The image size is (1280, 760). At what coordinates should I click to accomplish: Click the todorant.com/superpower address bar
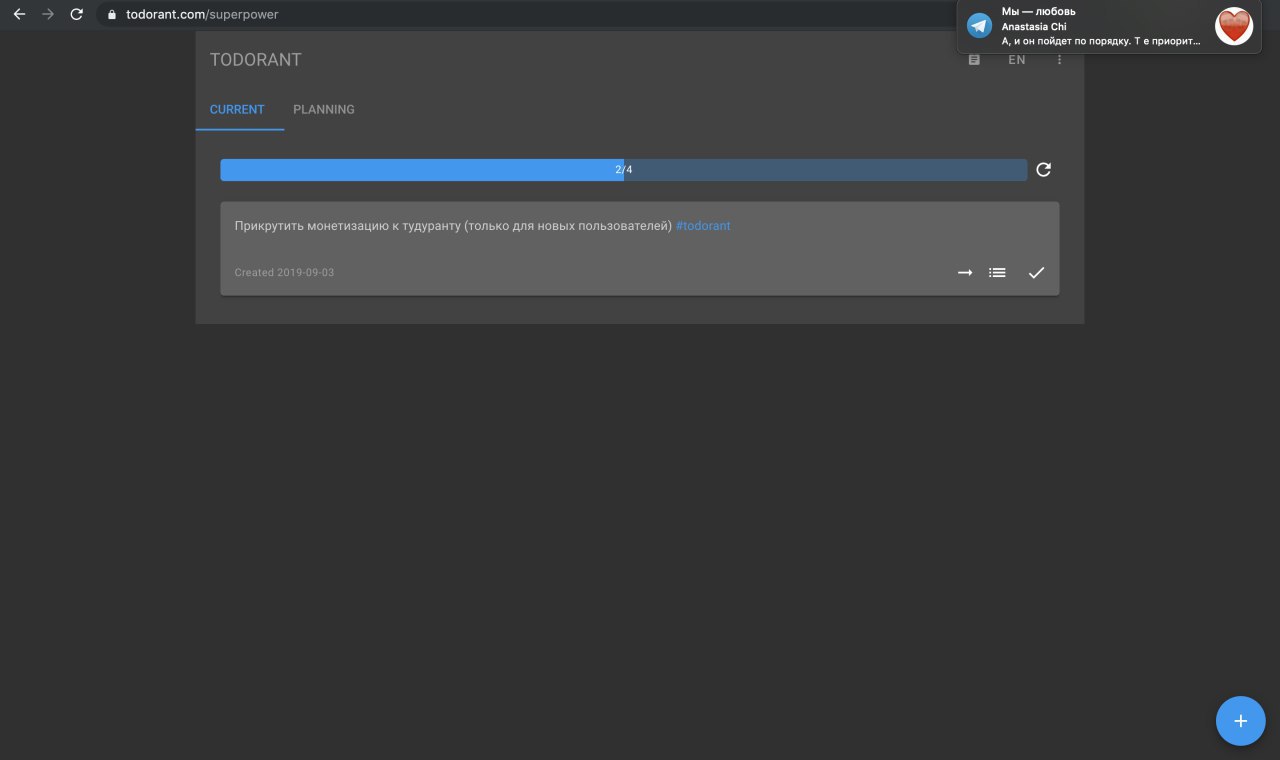point(525,15)
